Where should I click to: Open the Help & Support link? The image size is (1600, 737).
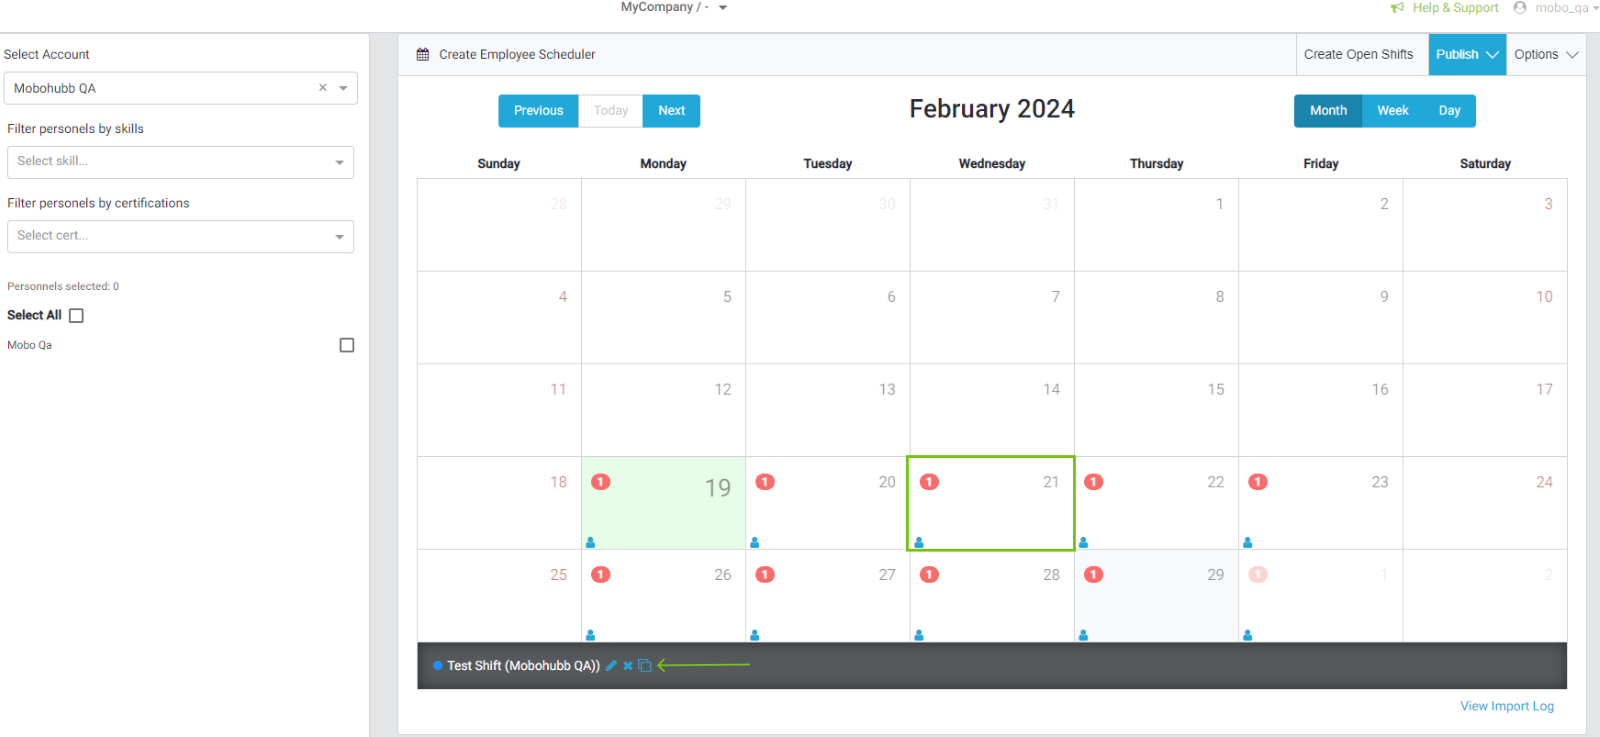(x=1455, y=8)
